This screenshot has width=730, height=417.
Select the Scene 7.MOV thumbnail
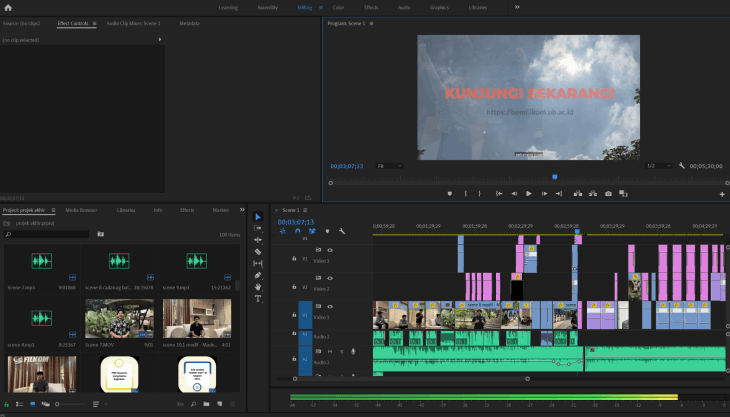[119, 319]
